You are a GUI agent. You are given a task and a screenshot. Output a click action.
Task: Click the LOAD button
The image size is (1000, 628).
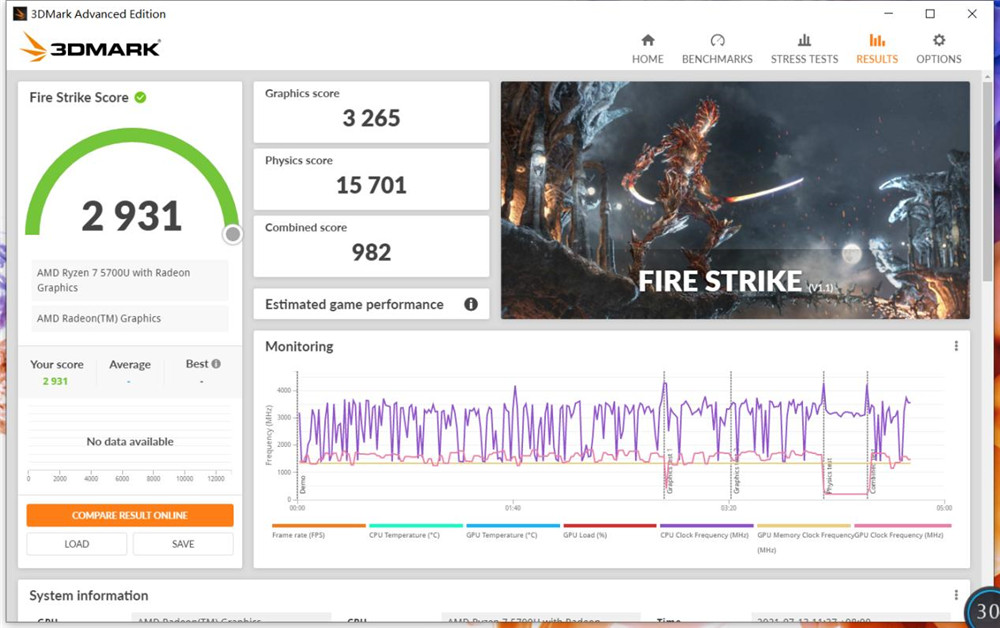[x=77, y=544]
